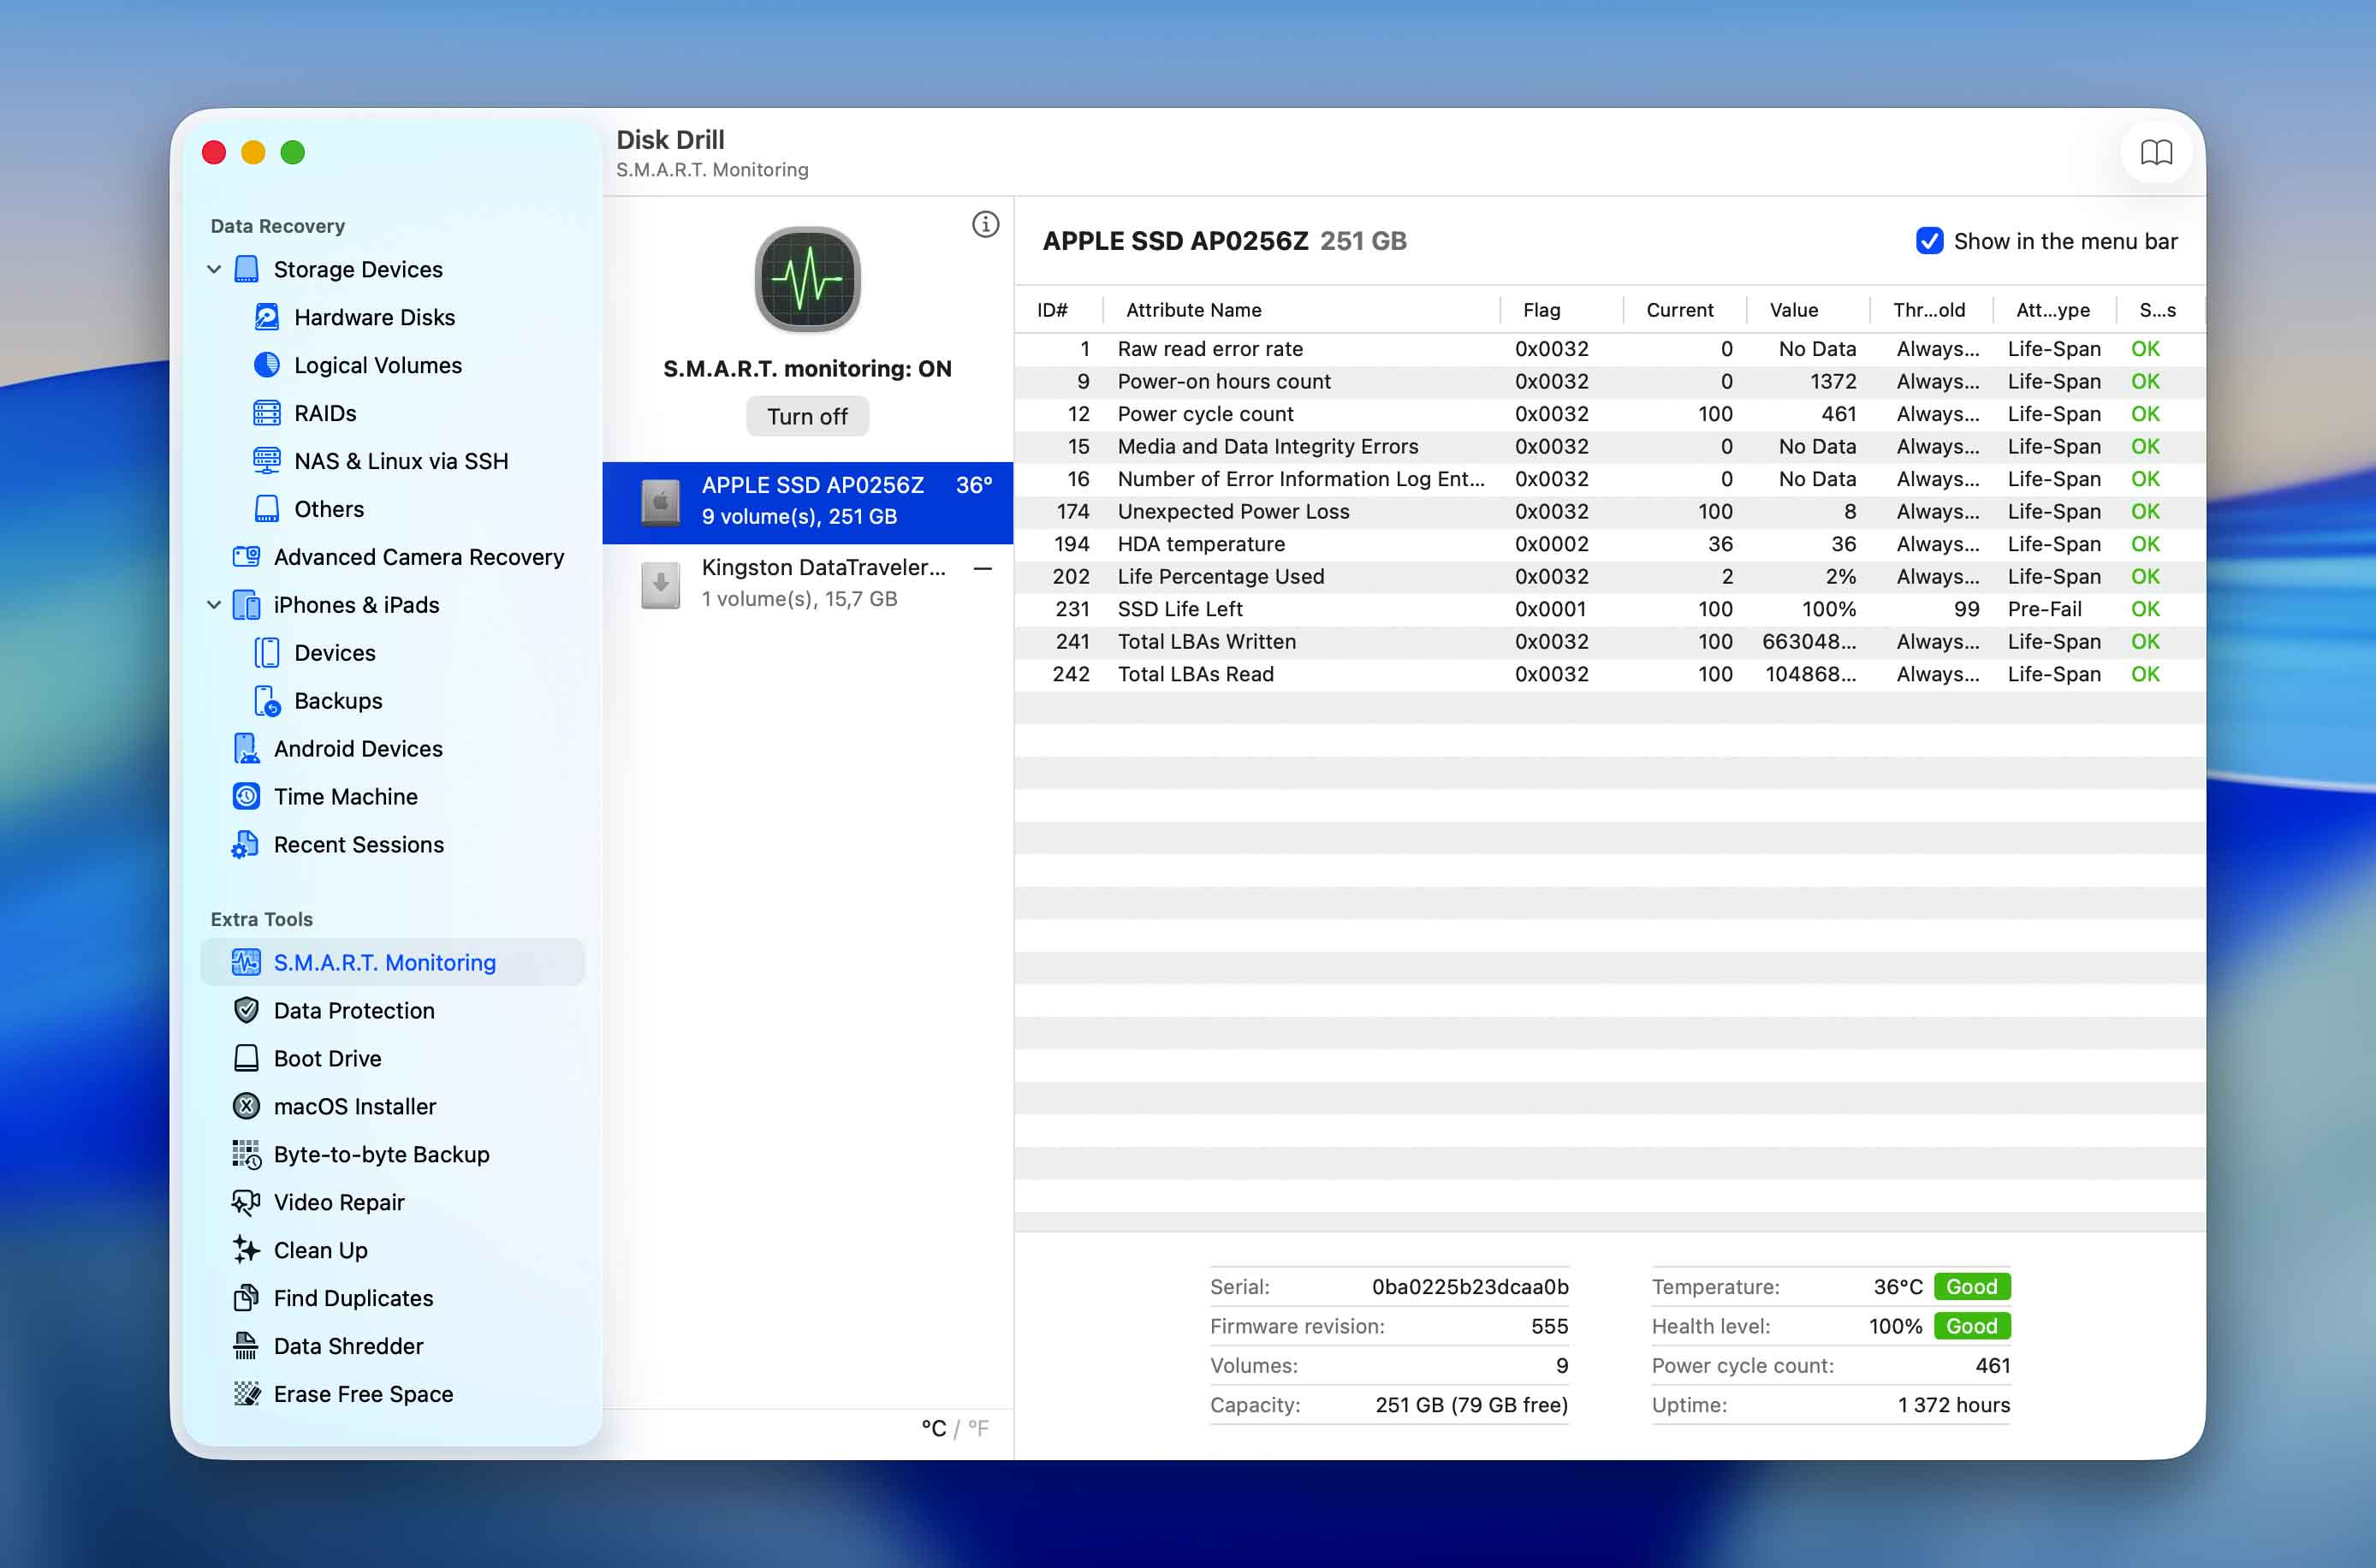The height and width of the screenshot is (1568, 2376).
Task: Switch temperature units to °F
Action: (x=978, y=1428)
